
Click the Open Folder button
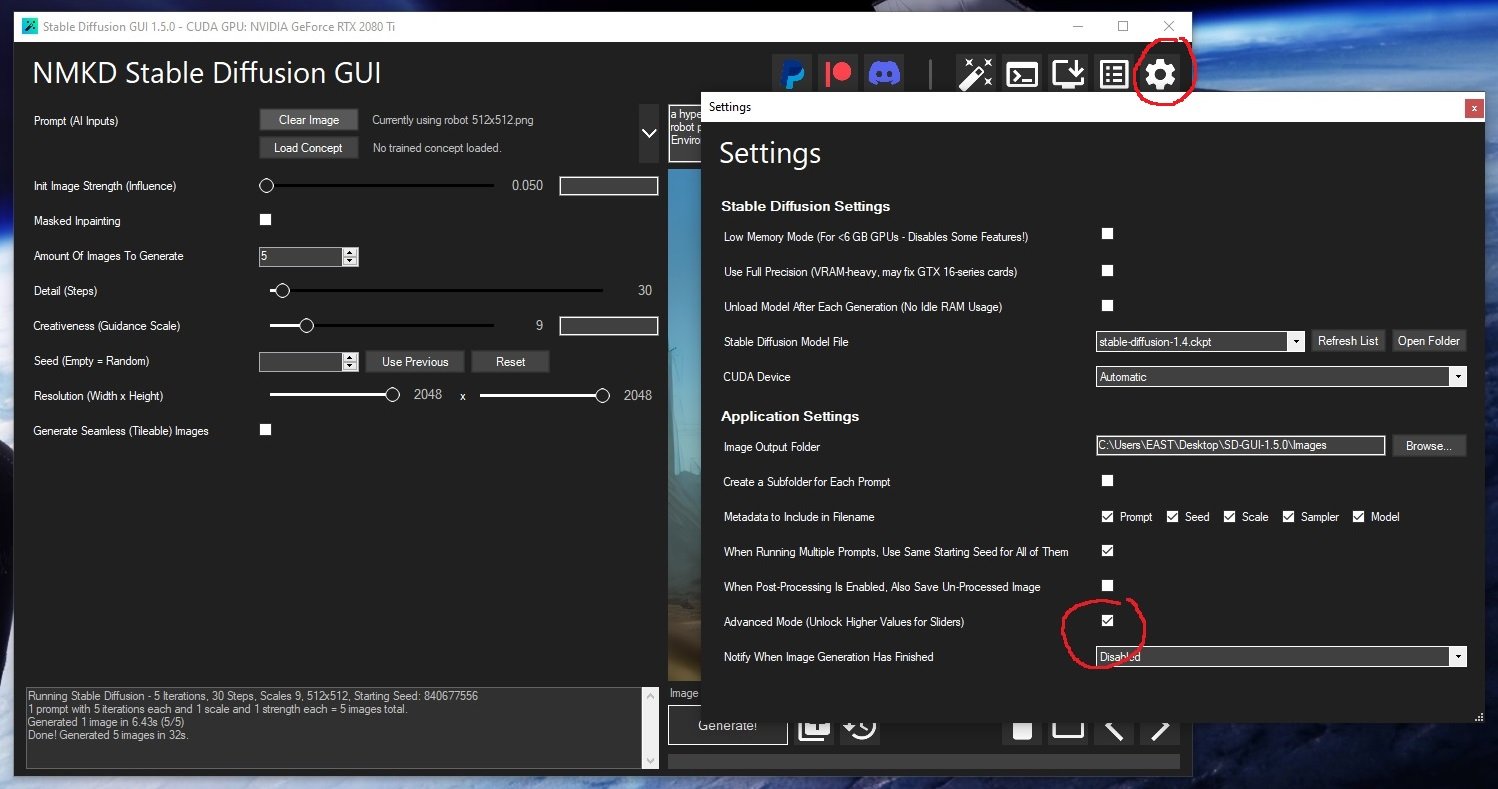click(1429, 341)
